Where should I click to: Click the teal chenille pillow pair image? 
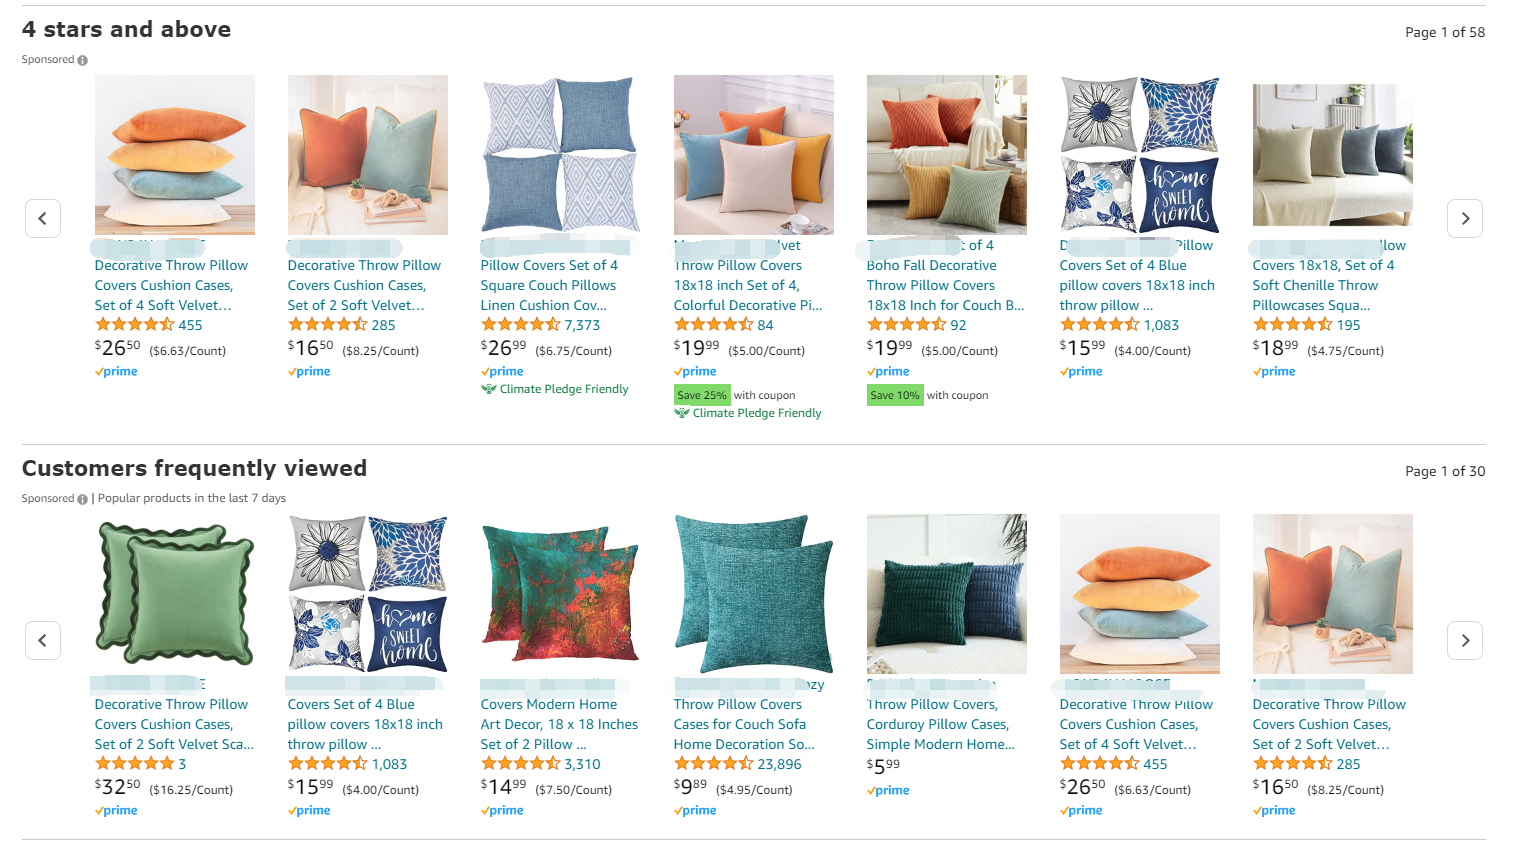click(754, 594)
